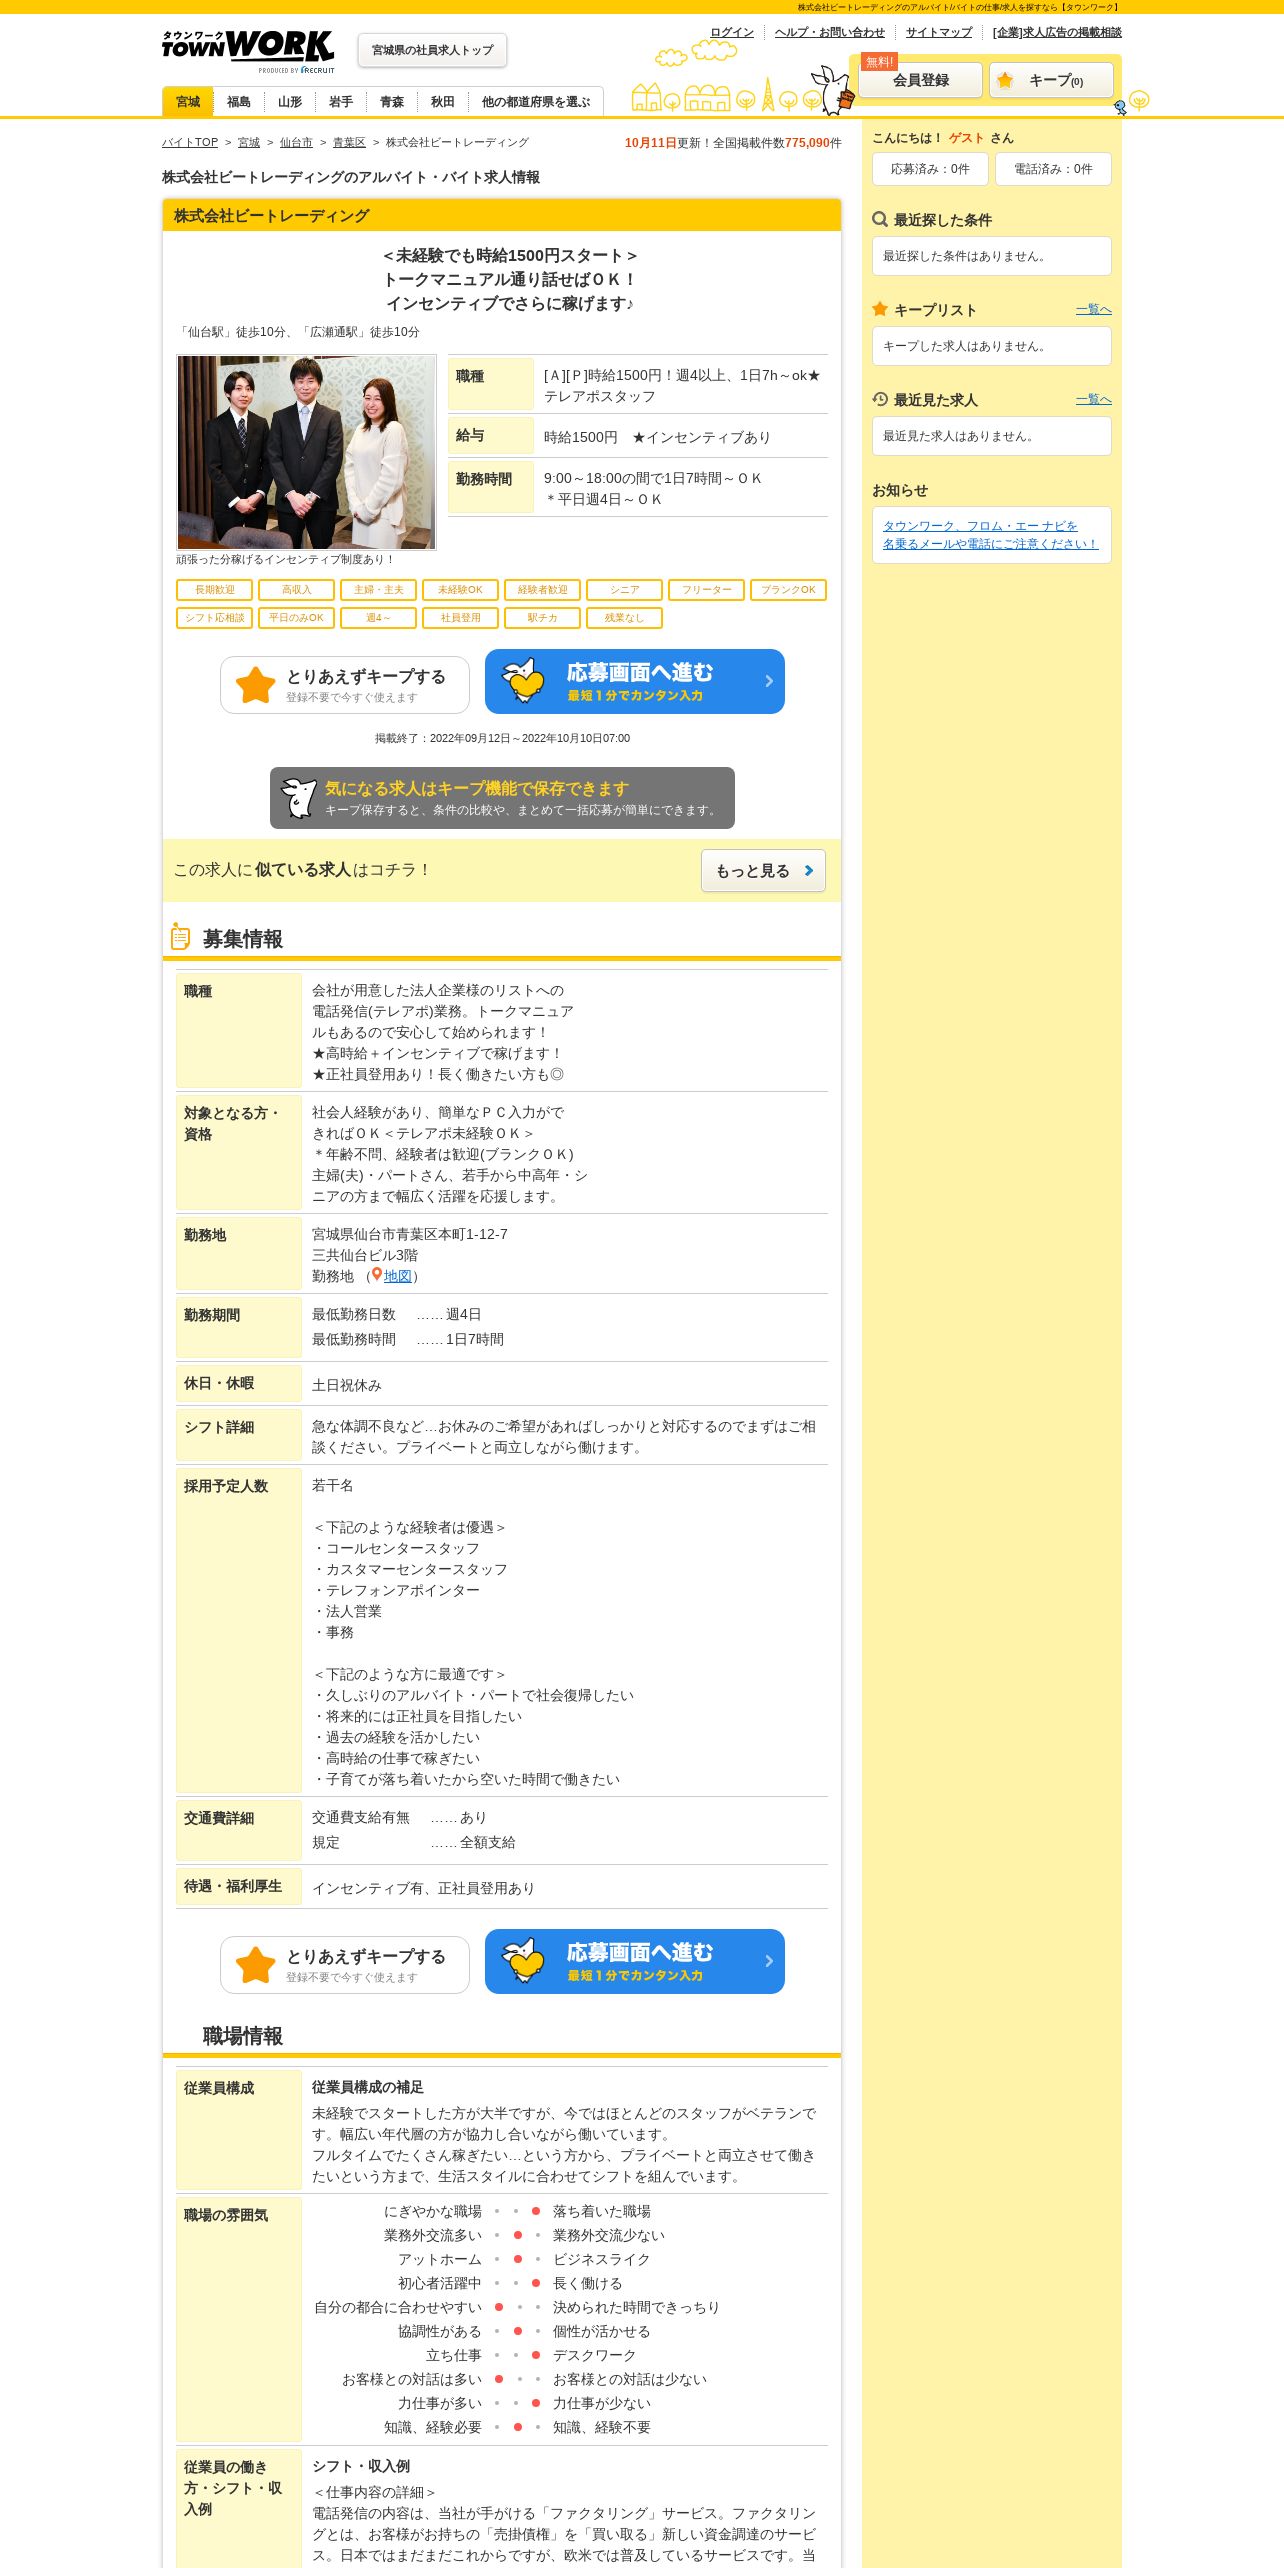Screen dimensions: 1284x2568
Task: Click the gray キープ機能 info banner
Action: click(502, 798)
